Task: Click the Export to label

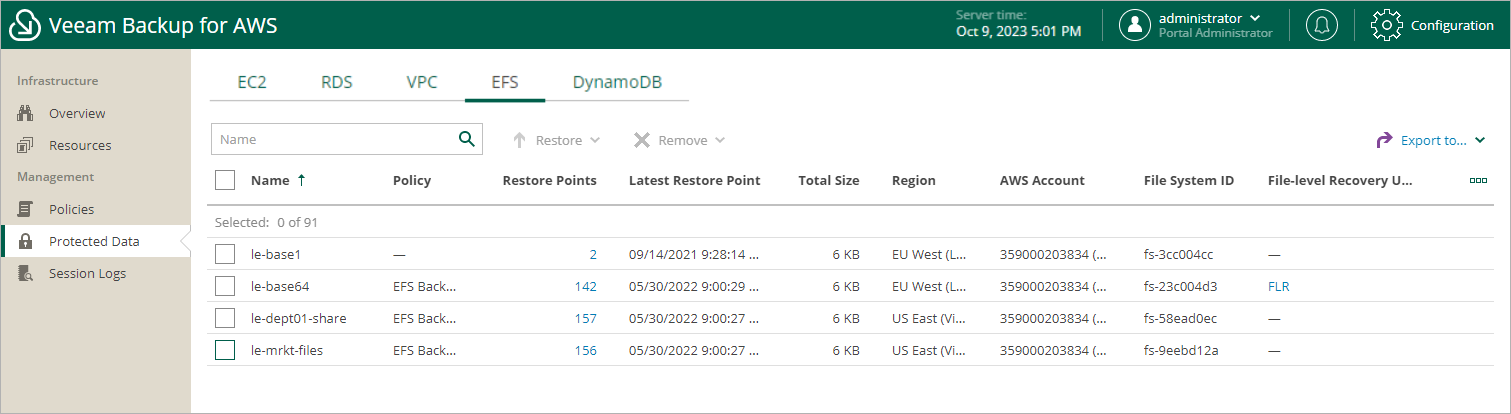Action: pos(1434,141)
